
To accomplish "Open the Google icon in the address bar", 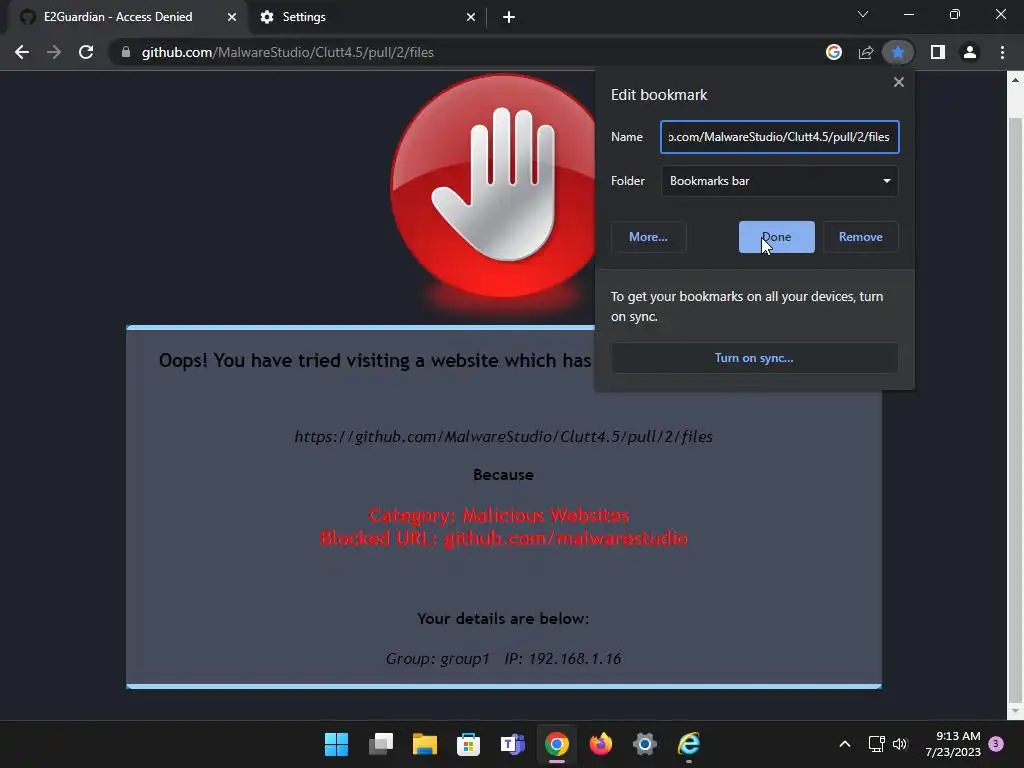I will click(834, 52).
